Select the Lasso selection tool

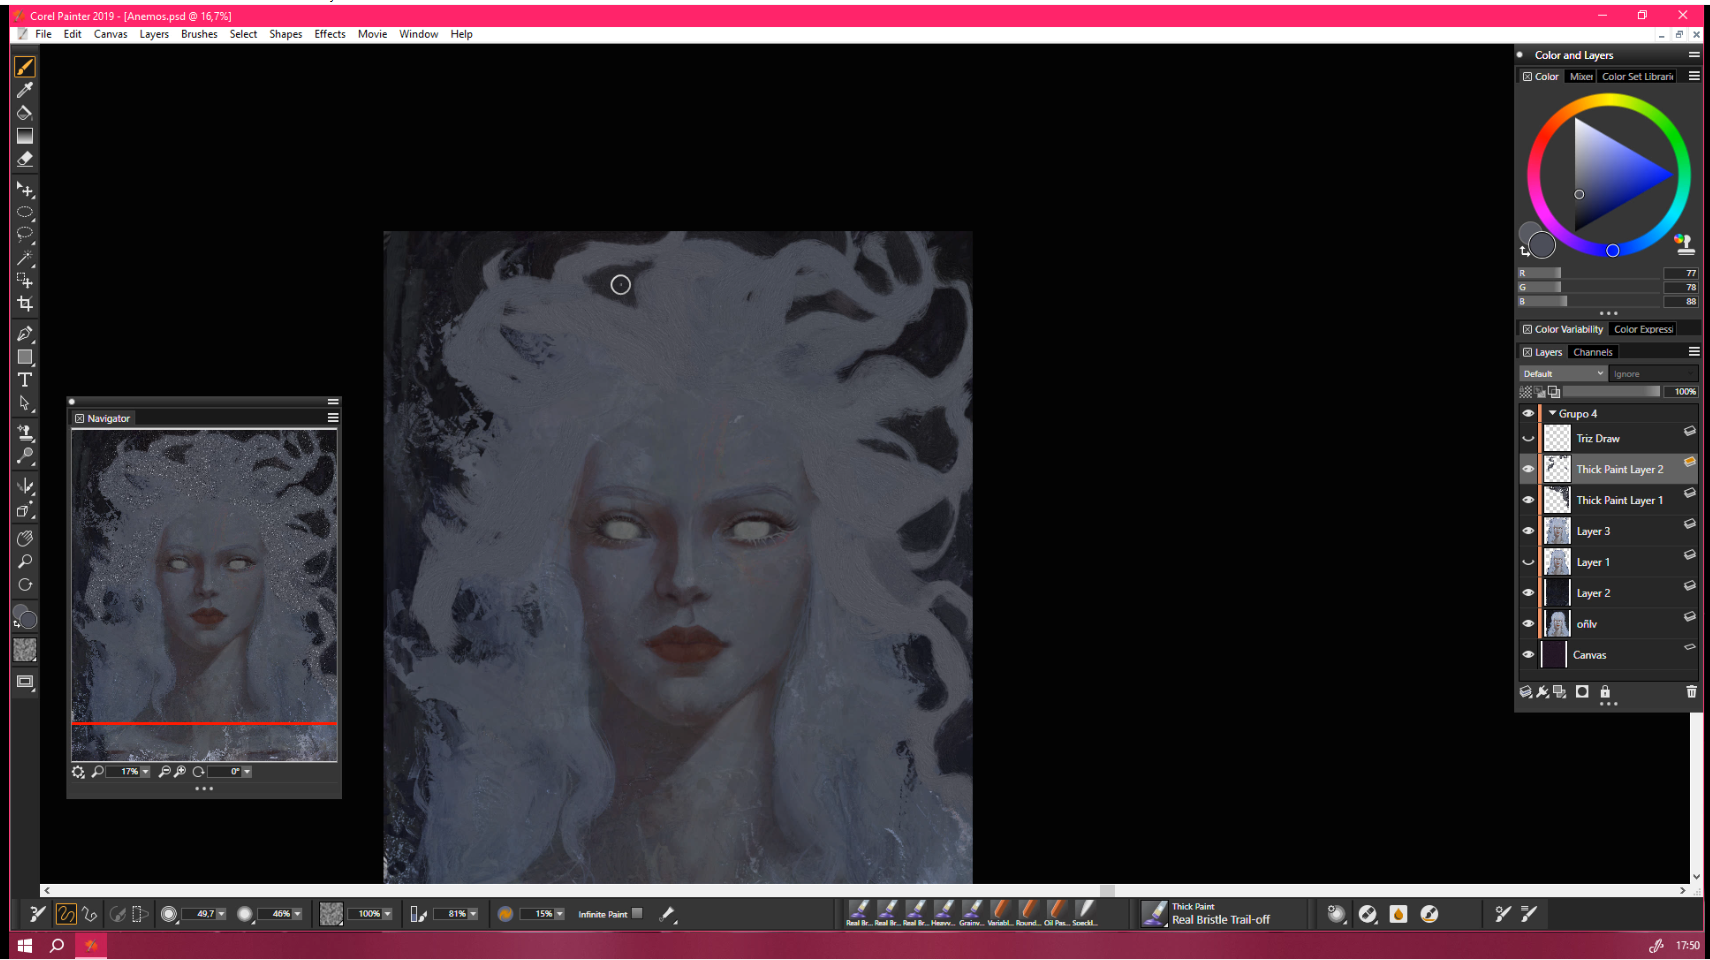[x=25, y=235]
